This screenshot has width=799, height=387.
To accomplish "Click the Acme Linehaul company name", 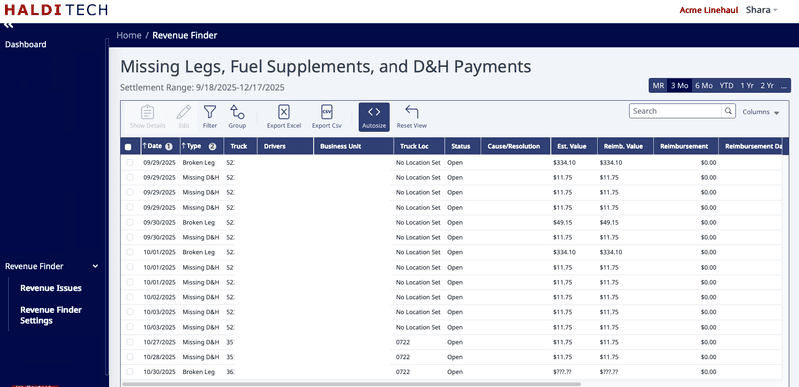I will (709, 10).
